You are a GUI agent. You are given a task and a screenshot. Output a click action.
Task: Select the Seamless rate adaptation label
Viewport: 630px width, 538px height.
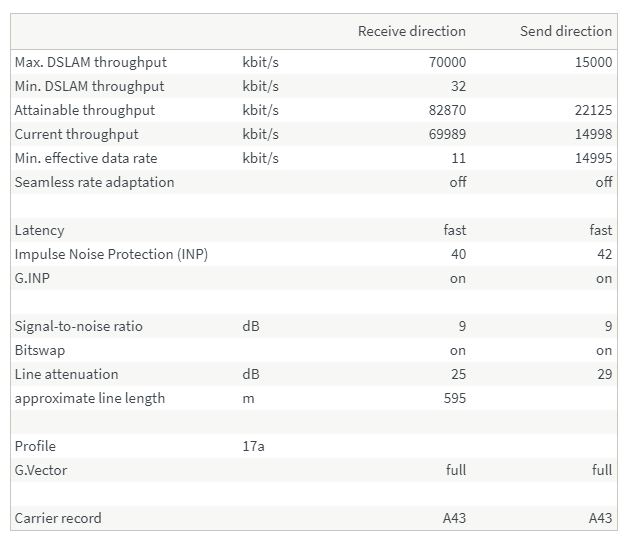click(x=94, y=182)
